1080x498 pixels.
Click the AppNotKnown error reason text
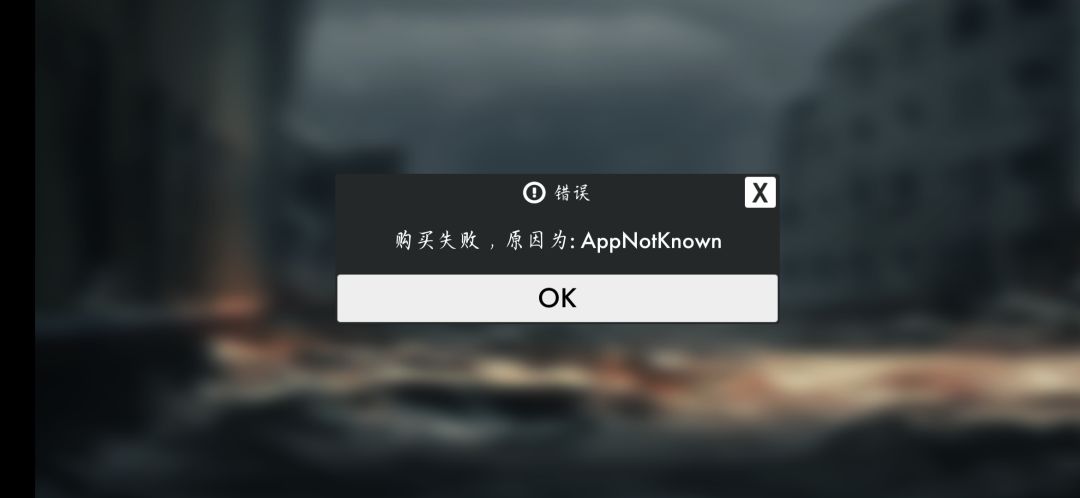tap(651, 241)
